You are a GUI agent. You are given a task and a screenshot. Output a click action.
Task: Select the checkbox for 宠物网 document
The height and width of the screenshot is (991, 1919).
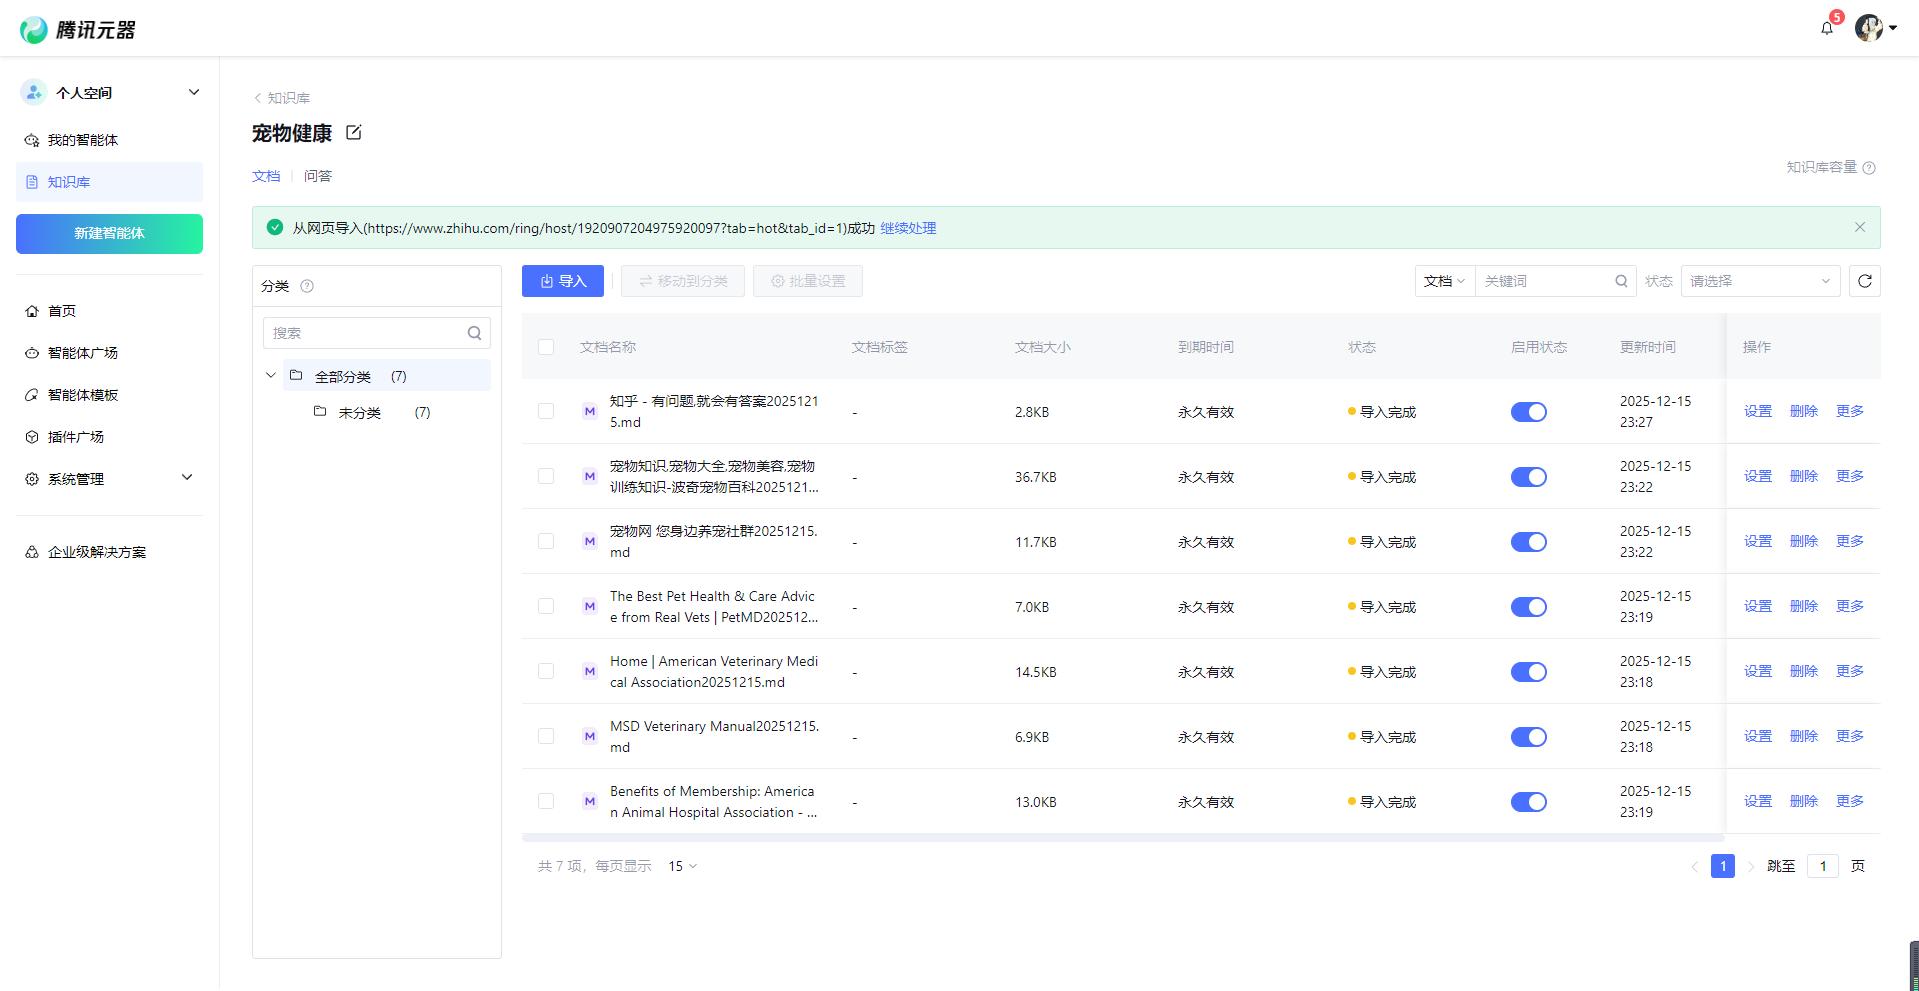pos(546,541)
